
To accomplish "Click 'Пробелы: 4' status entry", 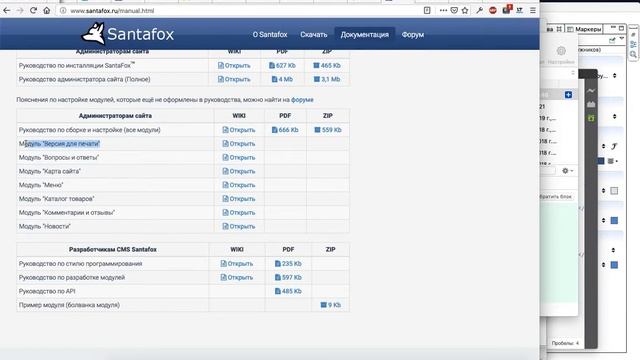I will (565, 343).
